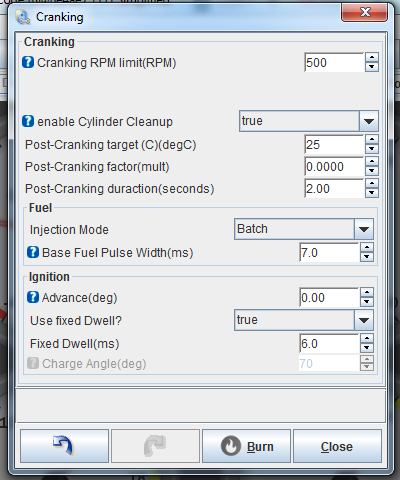The height and width of the screenshot is (480, 400).
Task: Increase Post-Cranking duraction value
Action: pyautogui.click(x=372, y=184)
